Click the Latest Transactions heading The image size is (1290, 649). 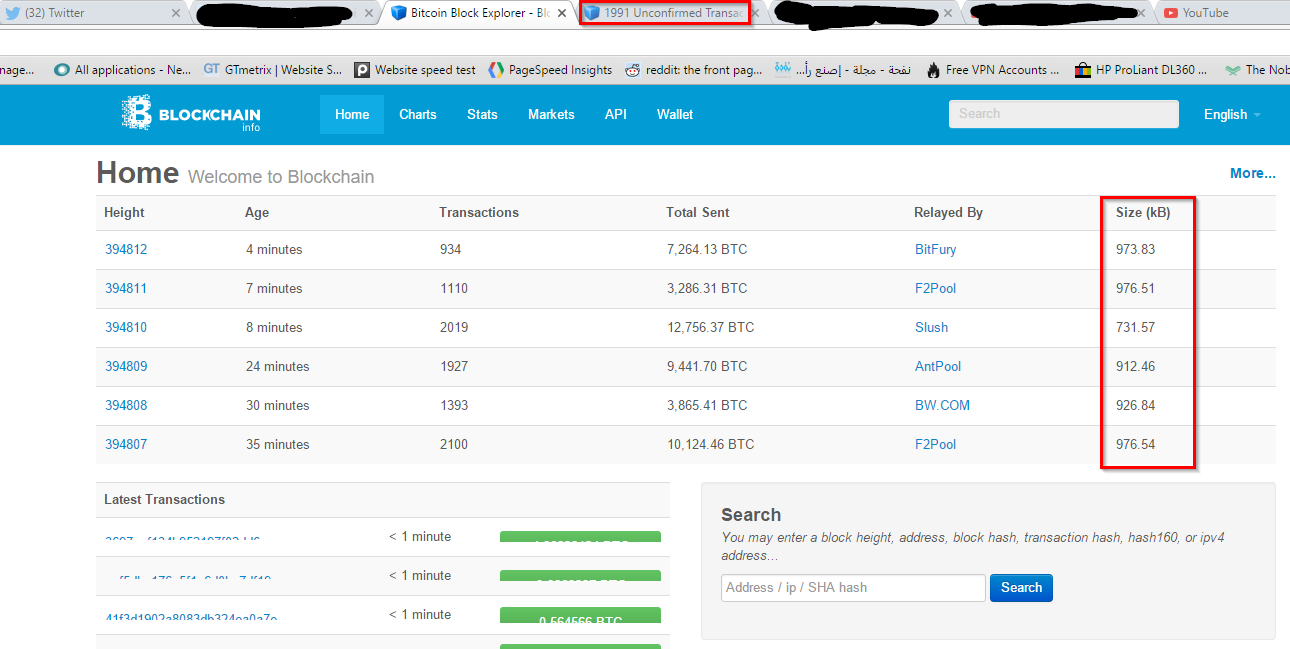(x=165, y=499)
